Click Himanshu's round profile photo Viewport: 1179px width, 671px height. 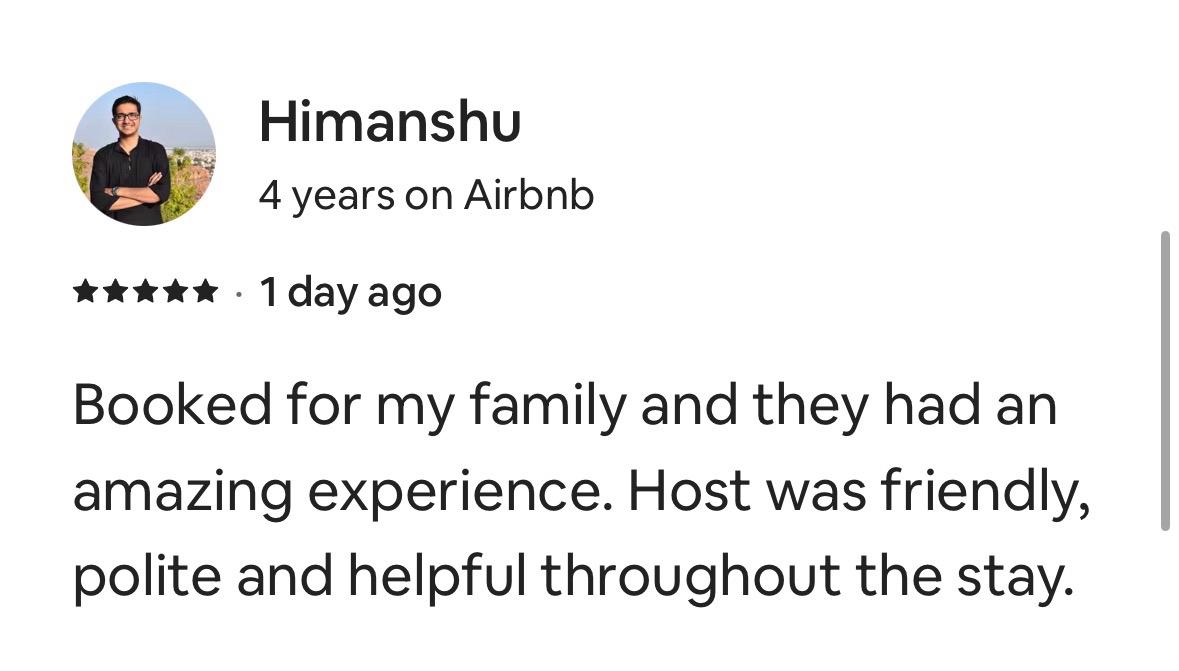[x=143, y=153]
